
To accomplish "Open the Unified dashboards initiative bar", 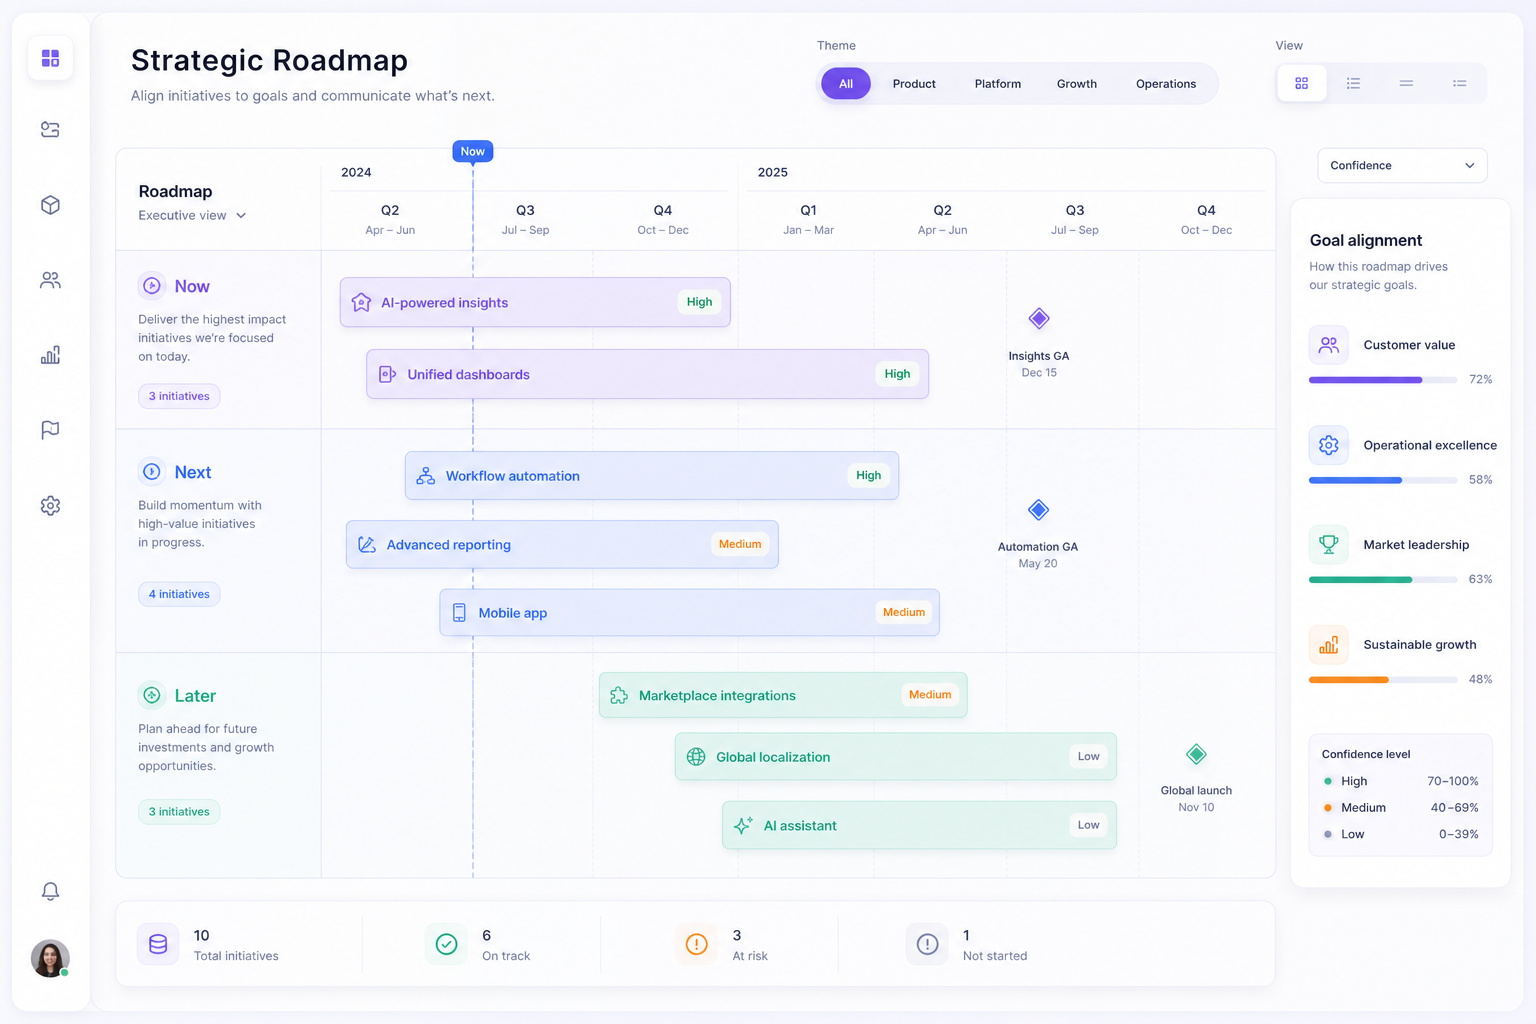I will (647, 374).
